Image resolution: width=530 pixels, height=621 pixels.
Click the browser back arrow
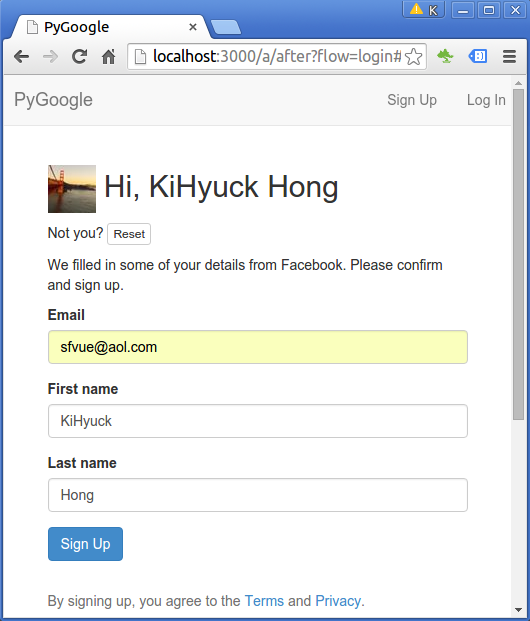point(21,57)
